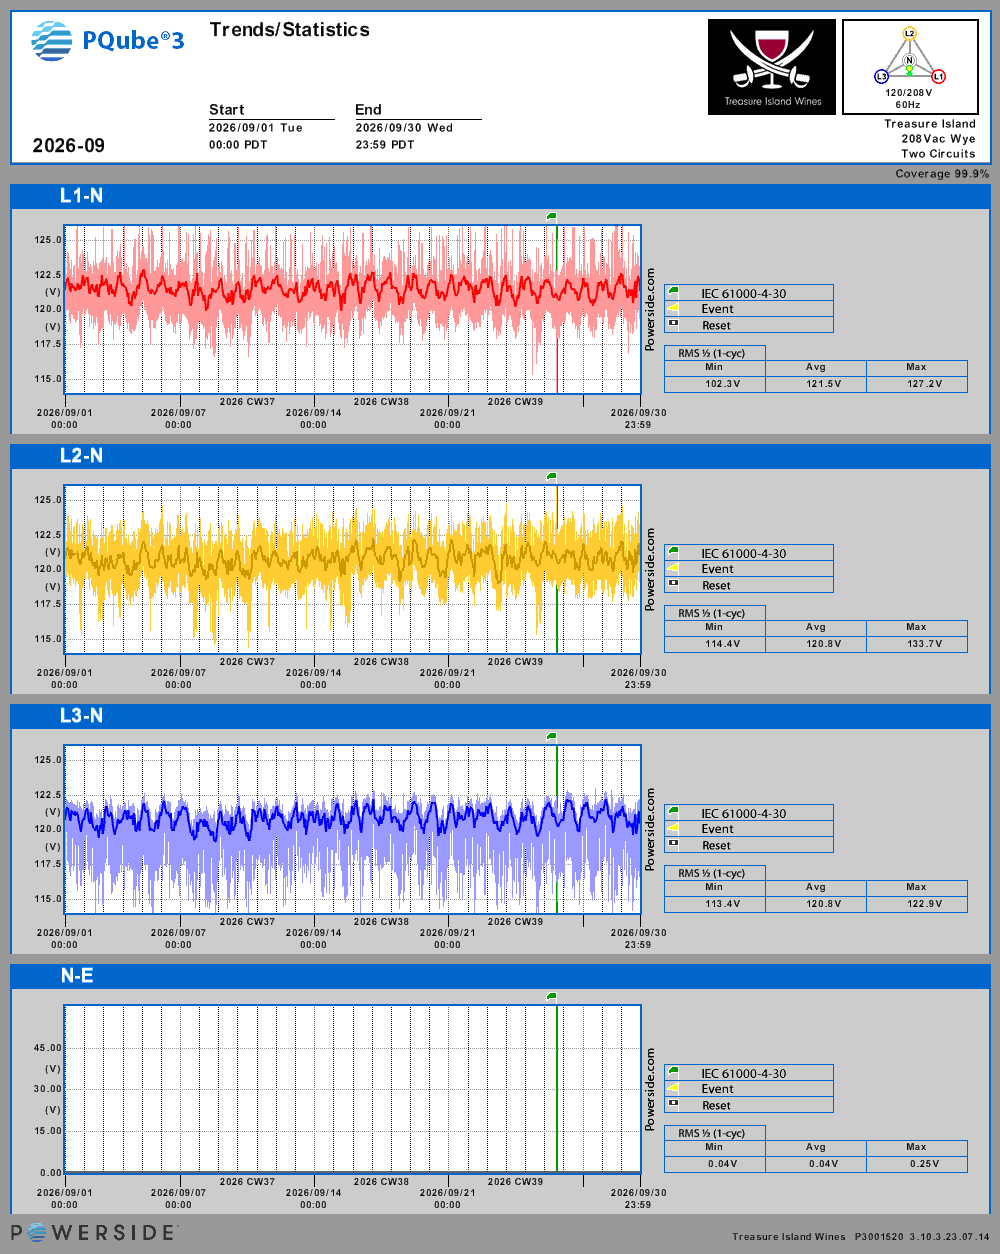This screenshot has width=1000, height=1254.
Task: Click Reset icon in L1-N legend
Action: click(673, 324)
